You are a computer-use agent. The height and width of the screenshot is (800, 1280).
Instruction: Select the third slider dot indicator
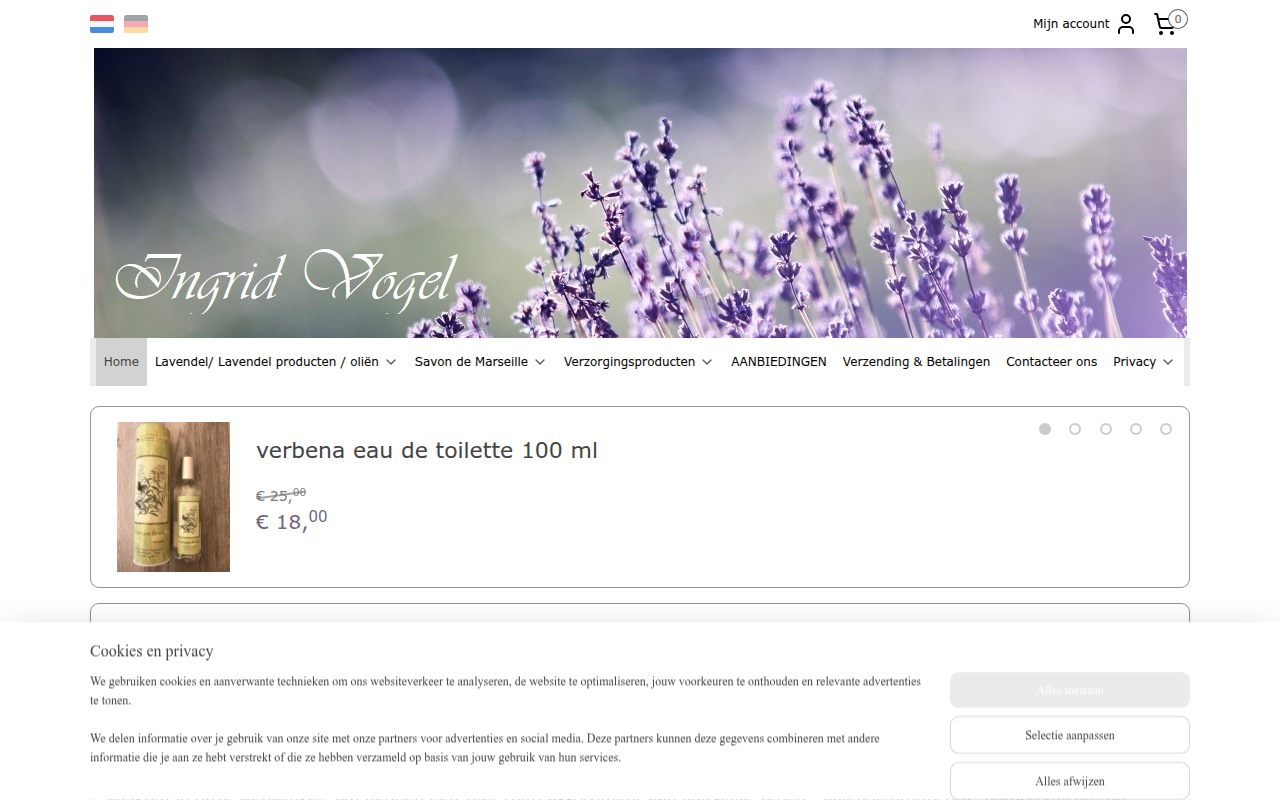(x=1106, y=429)
